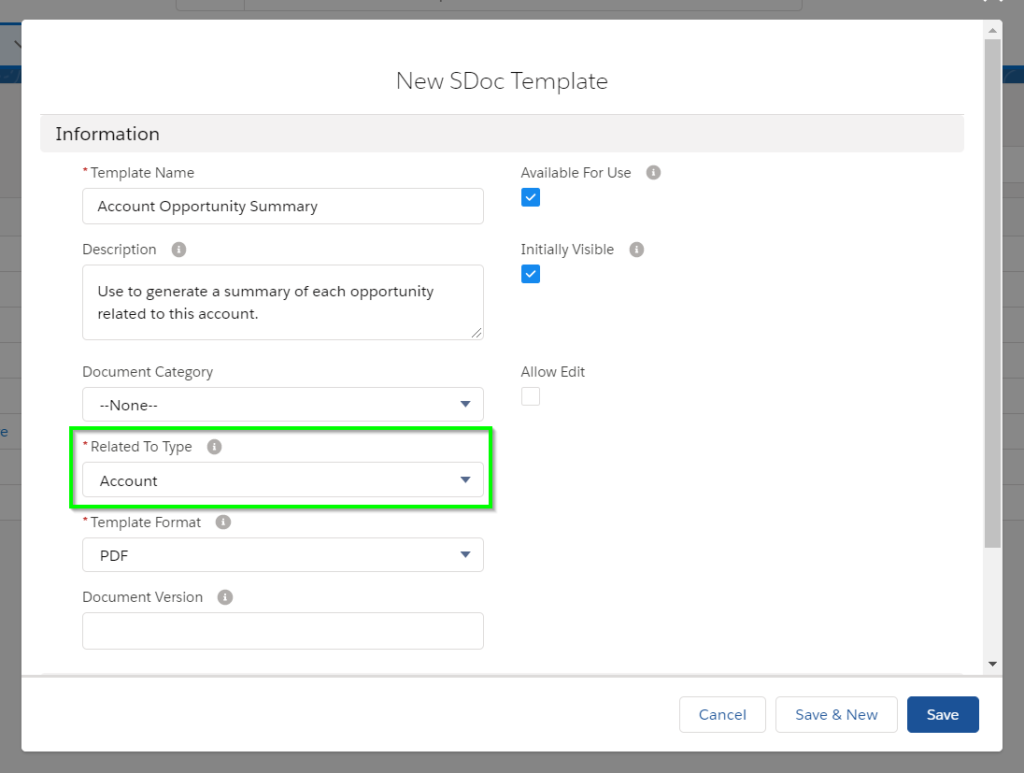Click the Cancel button

[x=722, y=714]
